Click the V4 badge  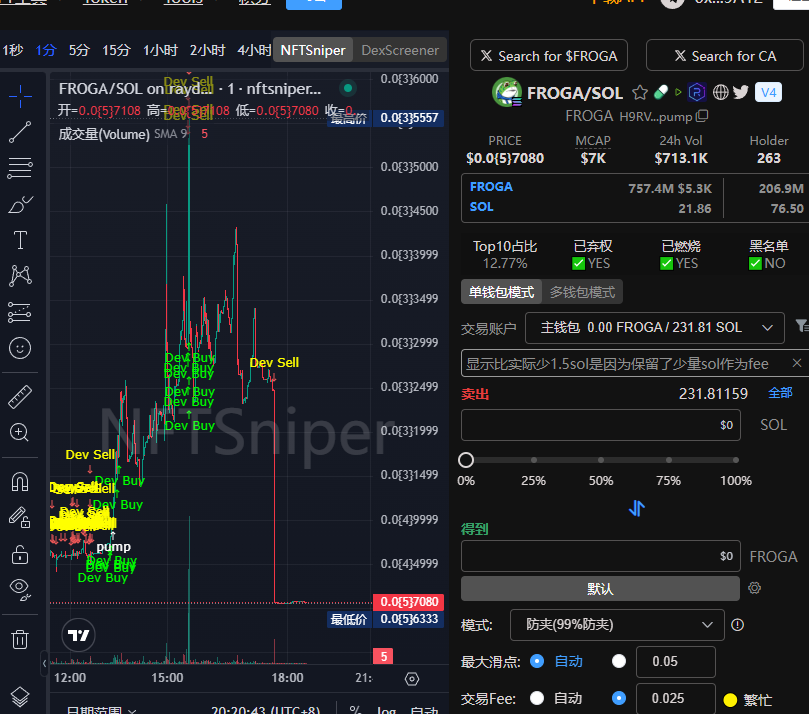pyautogui.click(x=768, y=92)
